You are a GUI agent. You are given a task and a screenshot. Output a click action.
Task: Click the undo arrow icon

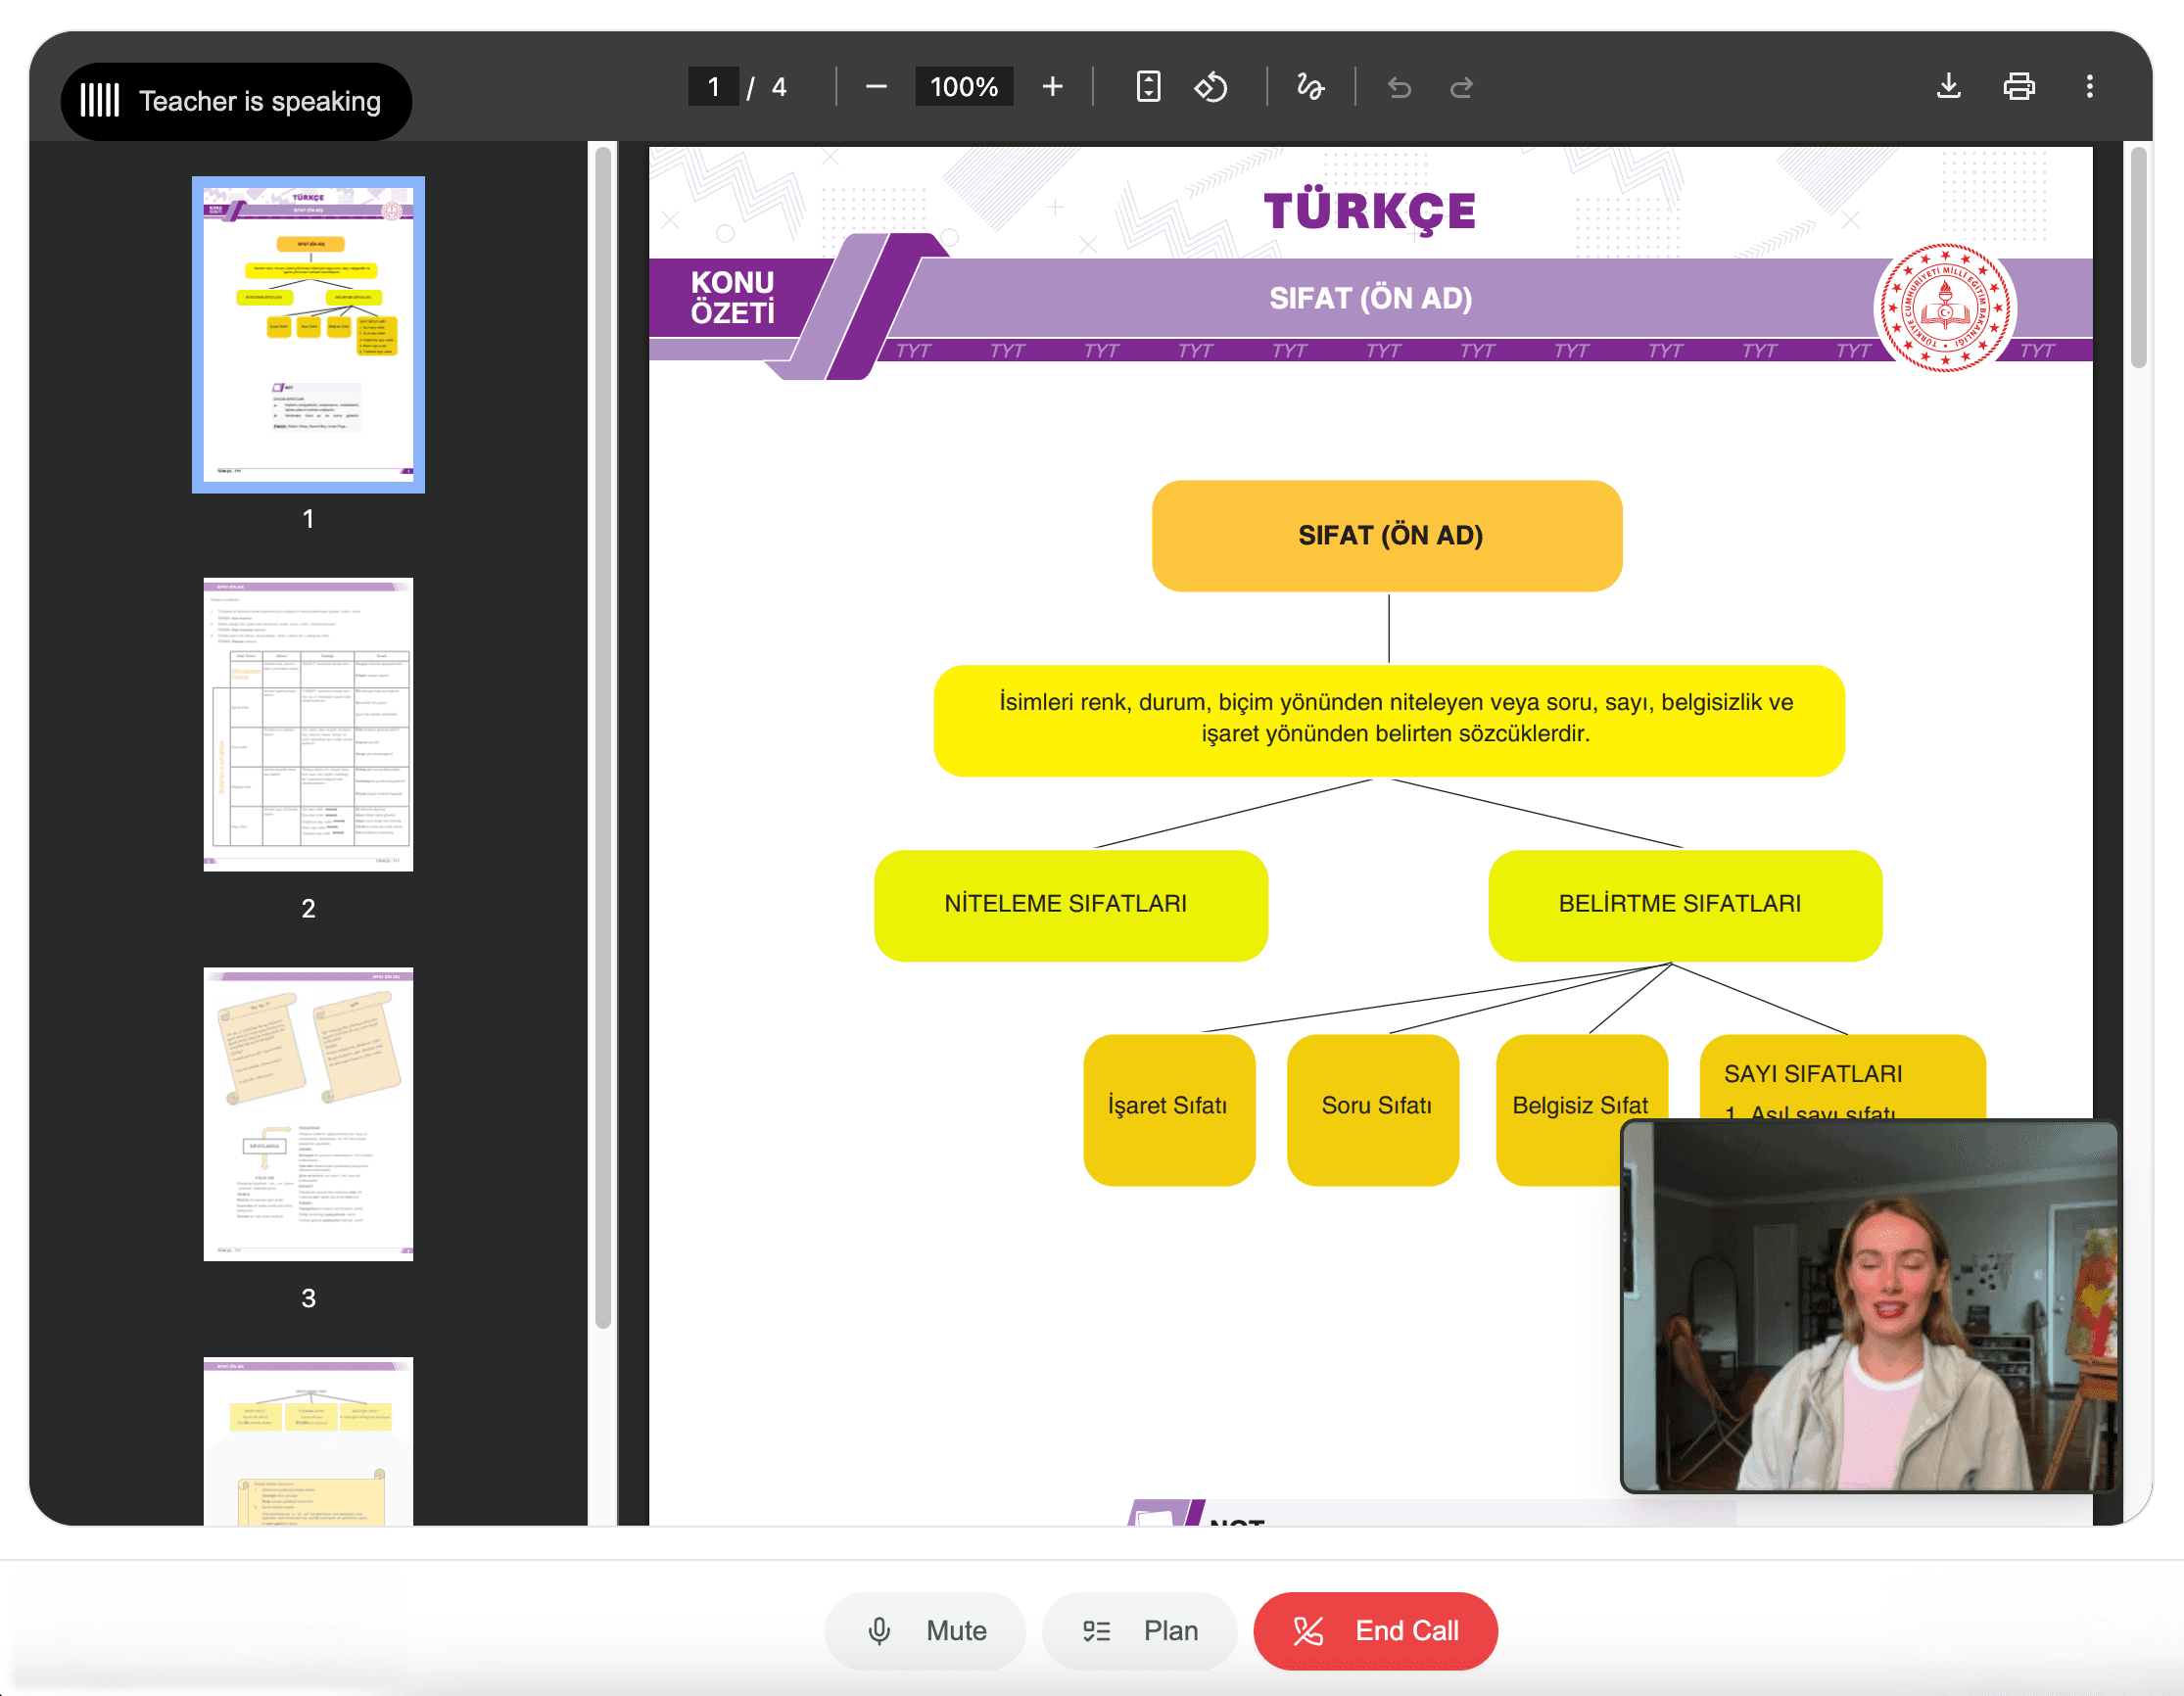pos(1399,88)
